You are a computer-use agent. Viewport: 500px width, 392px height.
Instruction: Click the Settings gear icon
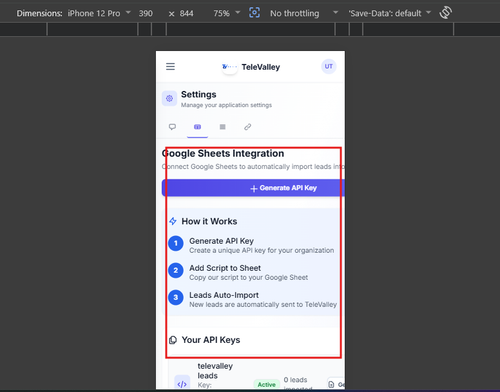pyautogui.click(x=169, y=99)
